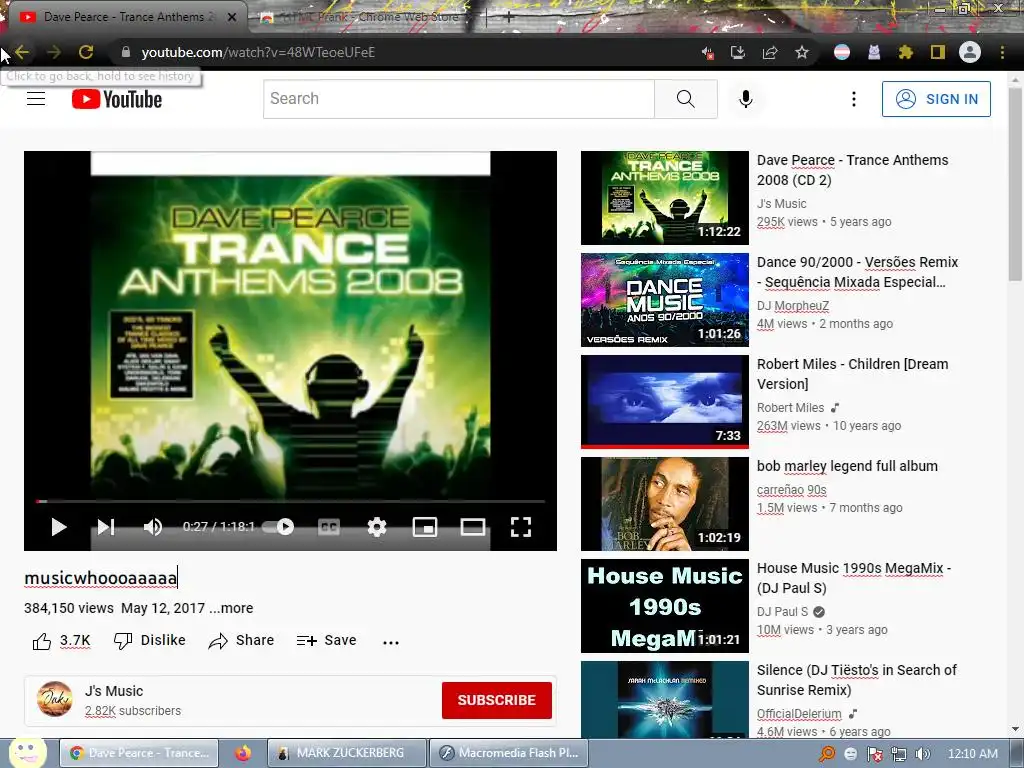Open bob marley legend full album title

coord(847,466)
